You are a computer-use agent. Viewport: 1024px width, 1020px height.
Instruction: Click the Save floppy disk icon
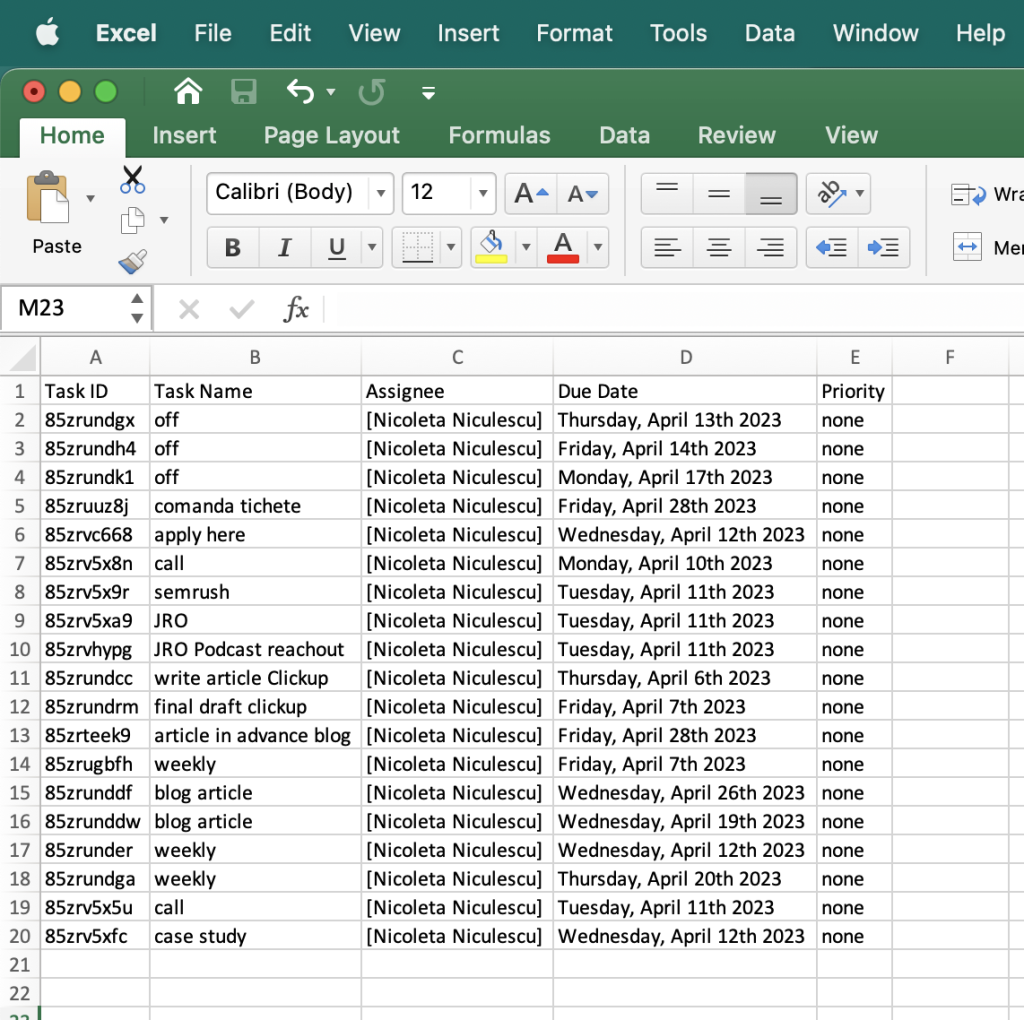(x=244, y=91)
